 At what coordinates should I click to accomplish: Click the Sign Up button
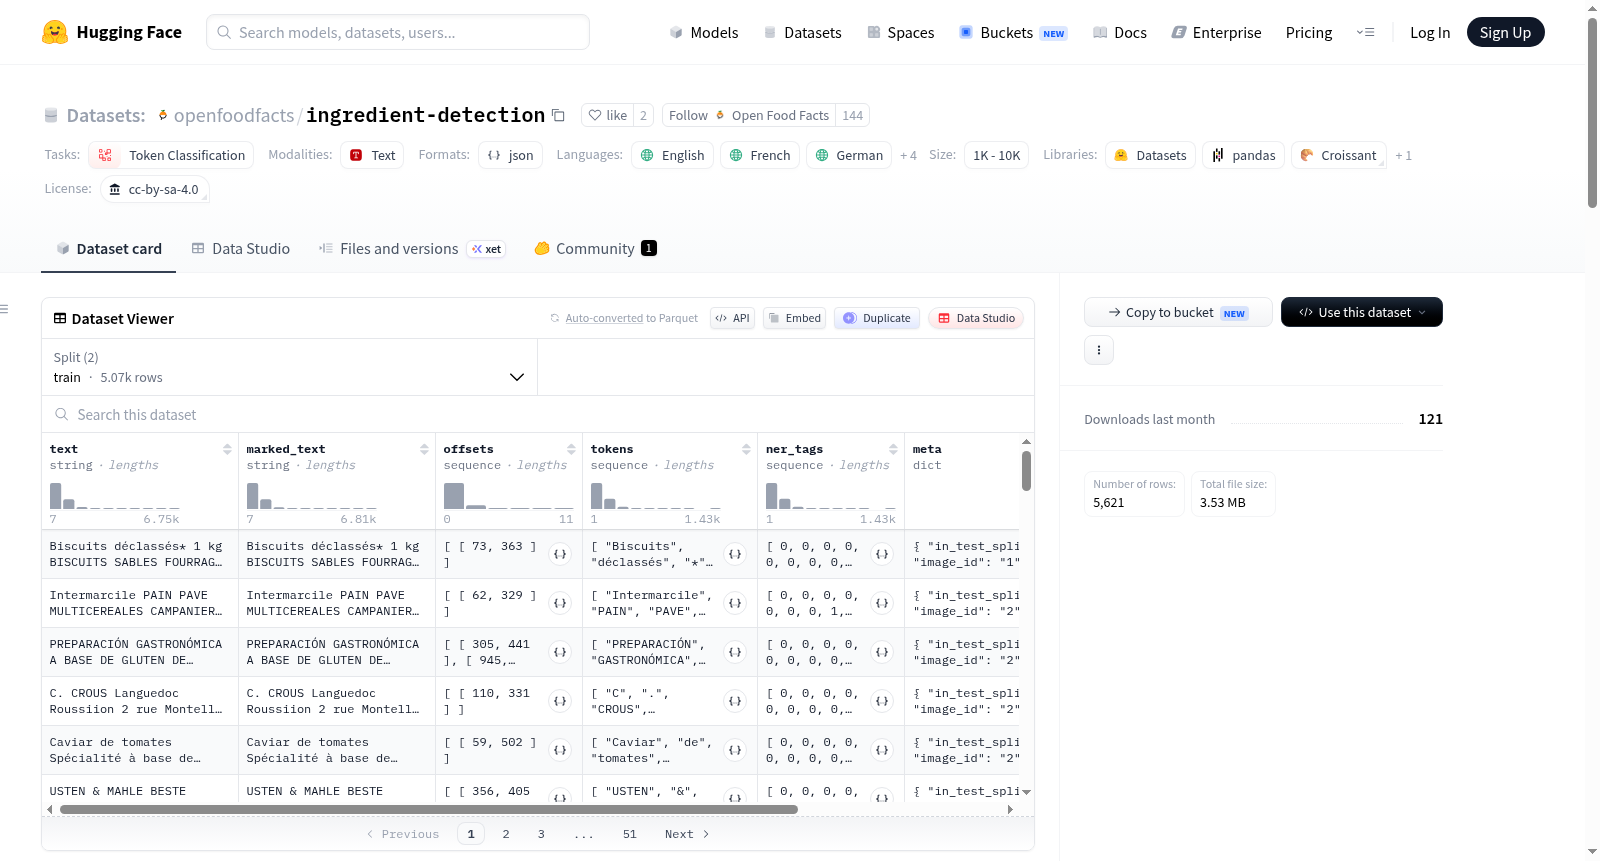(1505, 32)
